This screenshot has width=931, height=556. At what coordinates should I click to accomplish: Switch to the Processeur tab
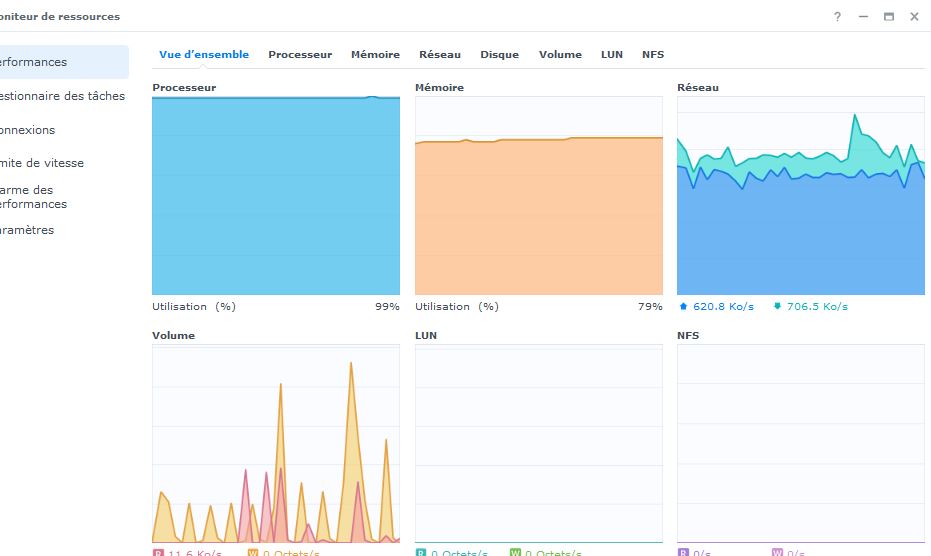[x=300, y=55]
